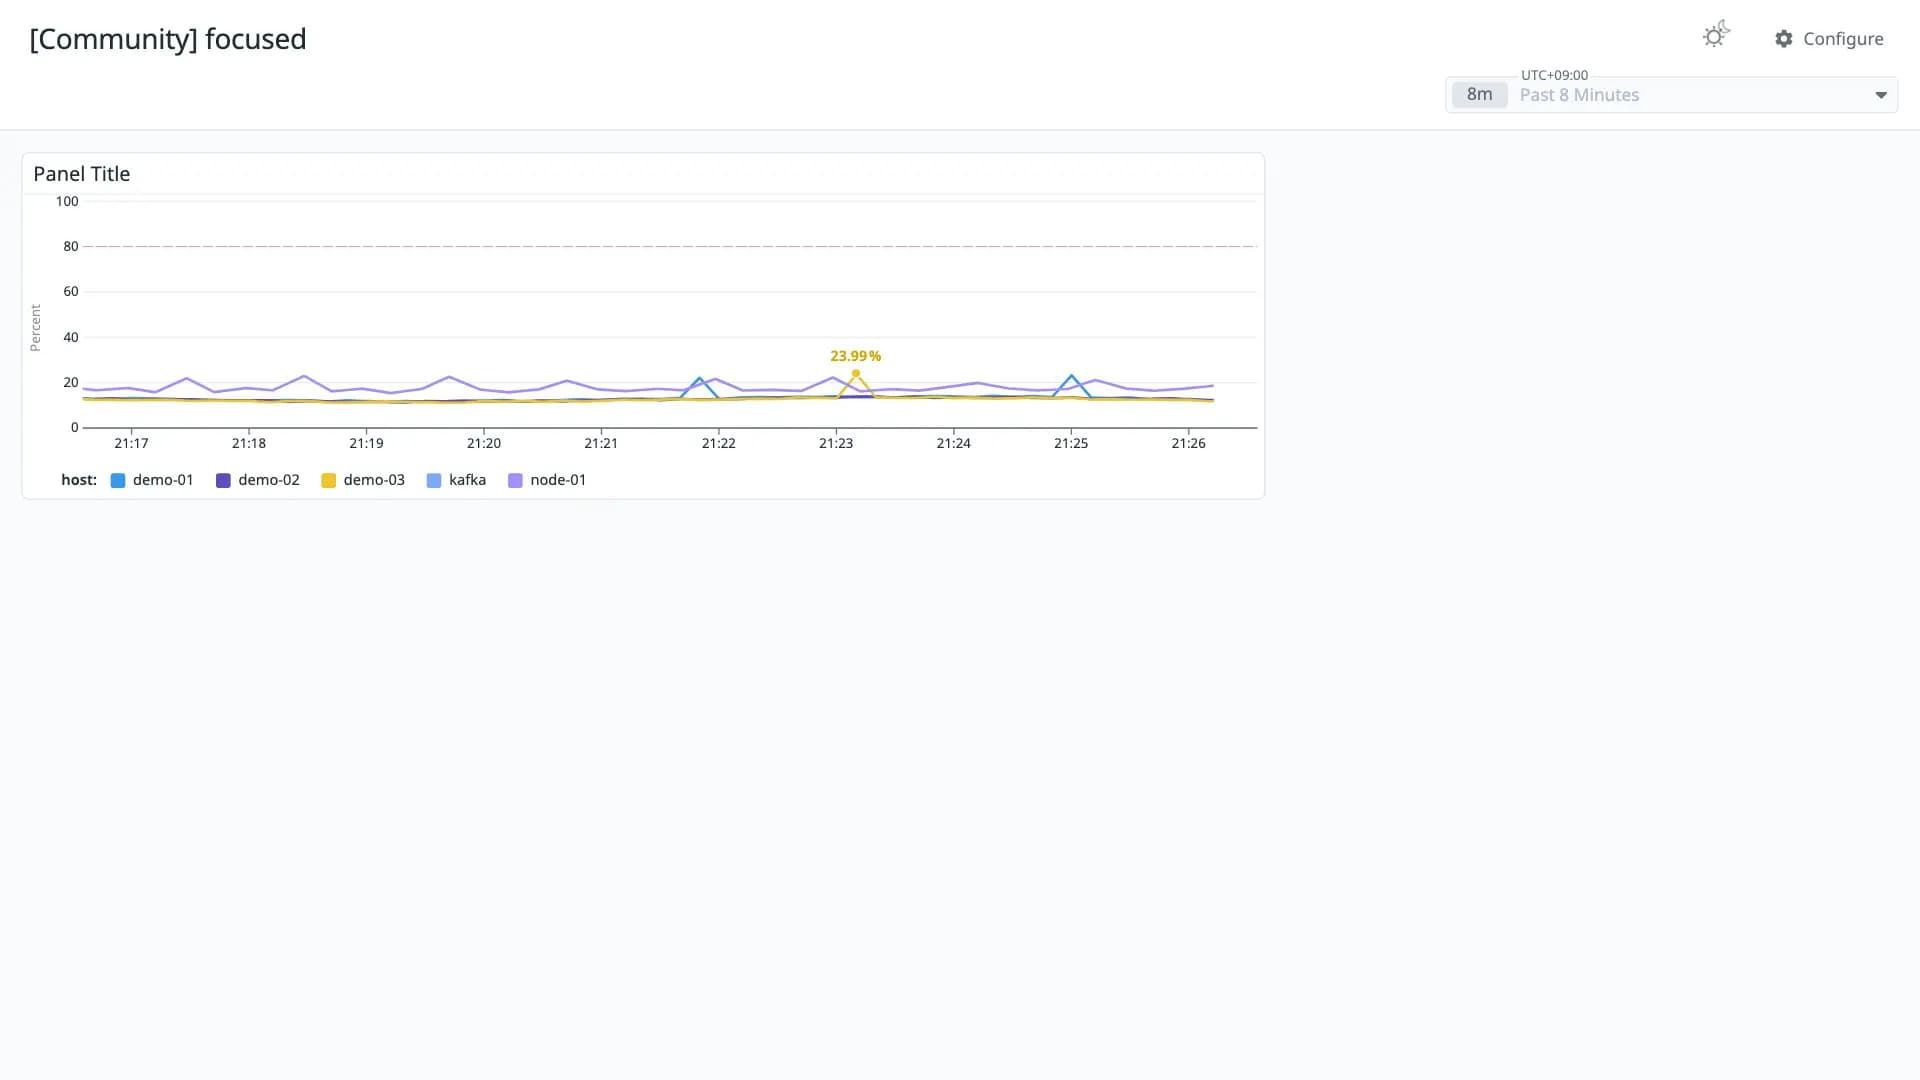
Task: Click the demo-02 legend color swatch
Action: click(223, 481)
